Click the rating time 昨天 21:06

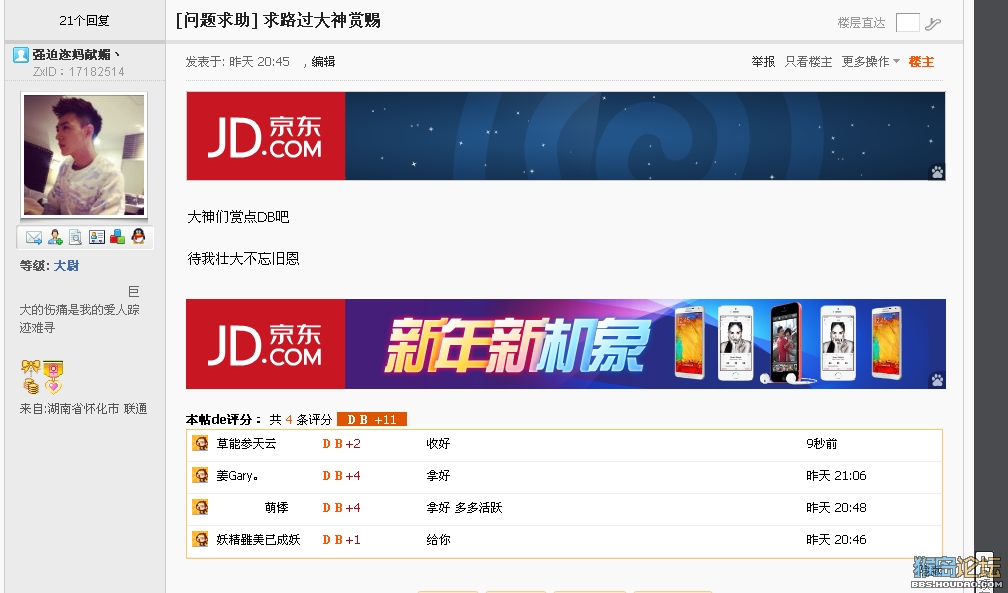coord(836,476)
